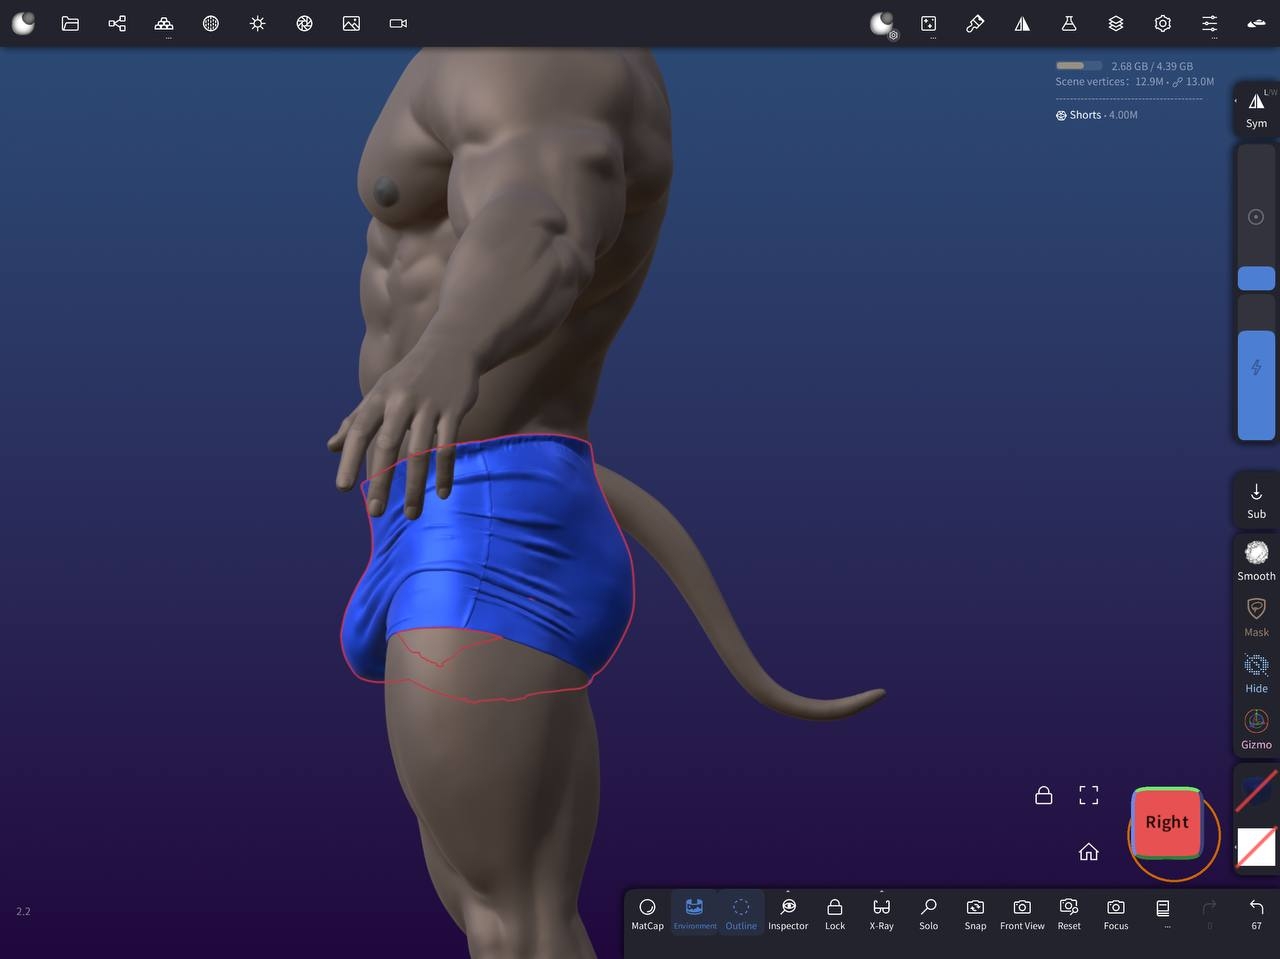Toggle X-Ray mode
The width and height of the screenshot is (1280, 959).
pos(881,912)
